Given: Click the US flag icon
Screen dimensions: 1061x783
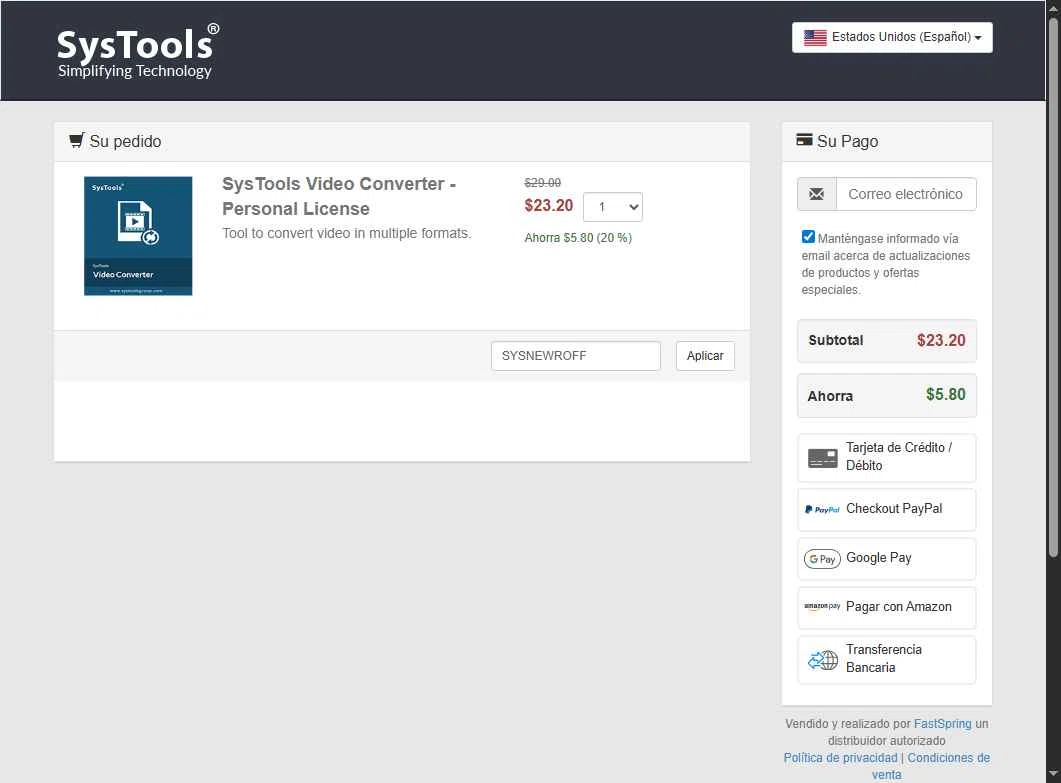Looking at the screenshot, I should coord(815,37).
